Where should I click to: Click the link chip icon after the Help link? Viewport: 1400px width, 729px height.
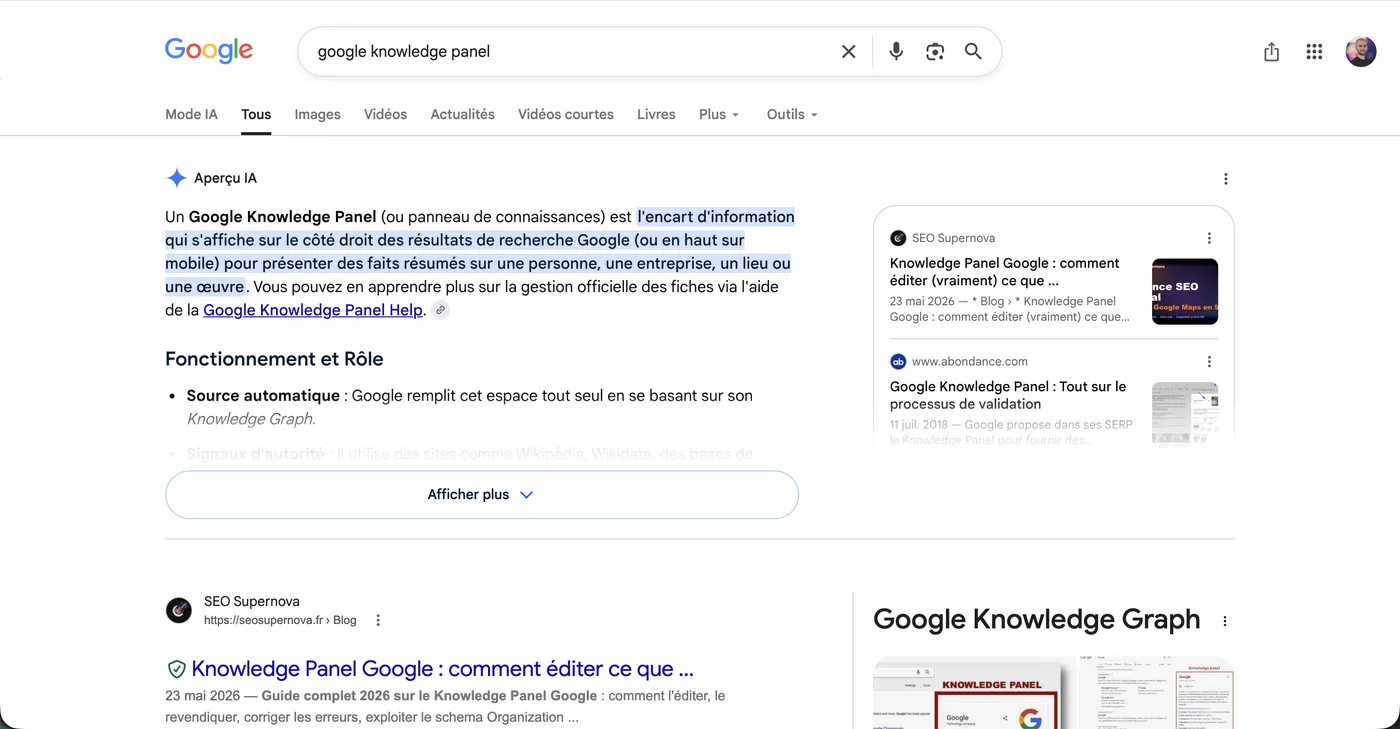tap(440, 310)
